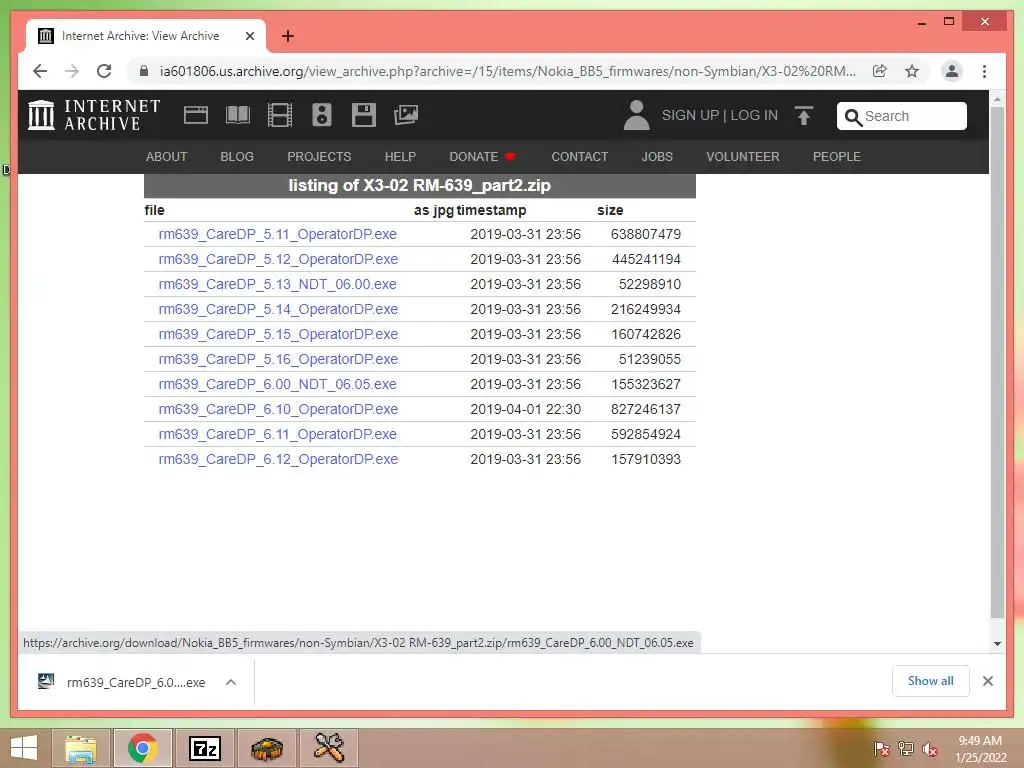Open the VOLUNTEER menu item
This screenshot has height=768, width=1024.
click(743, 157)
